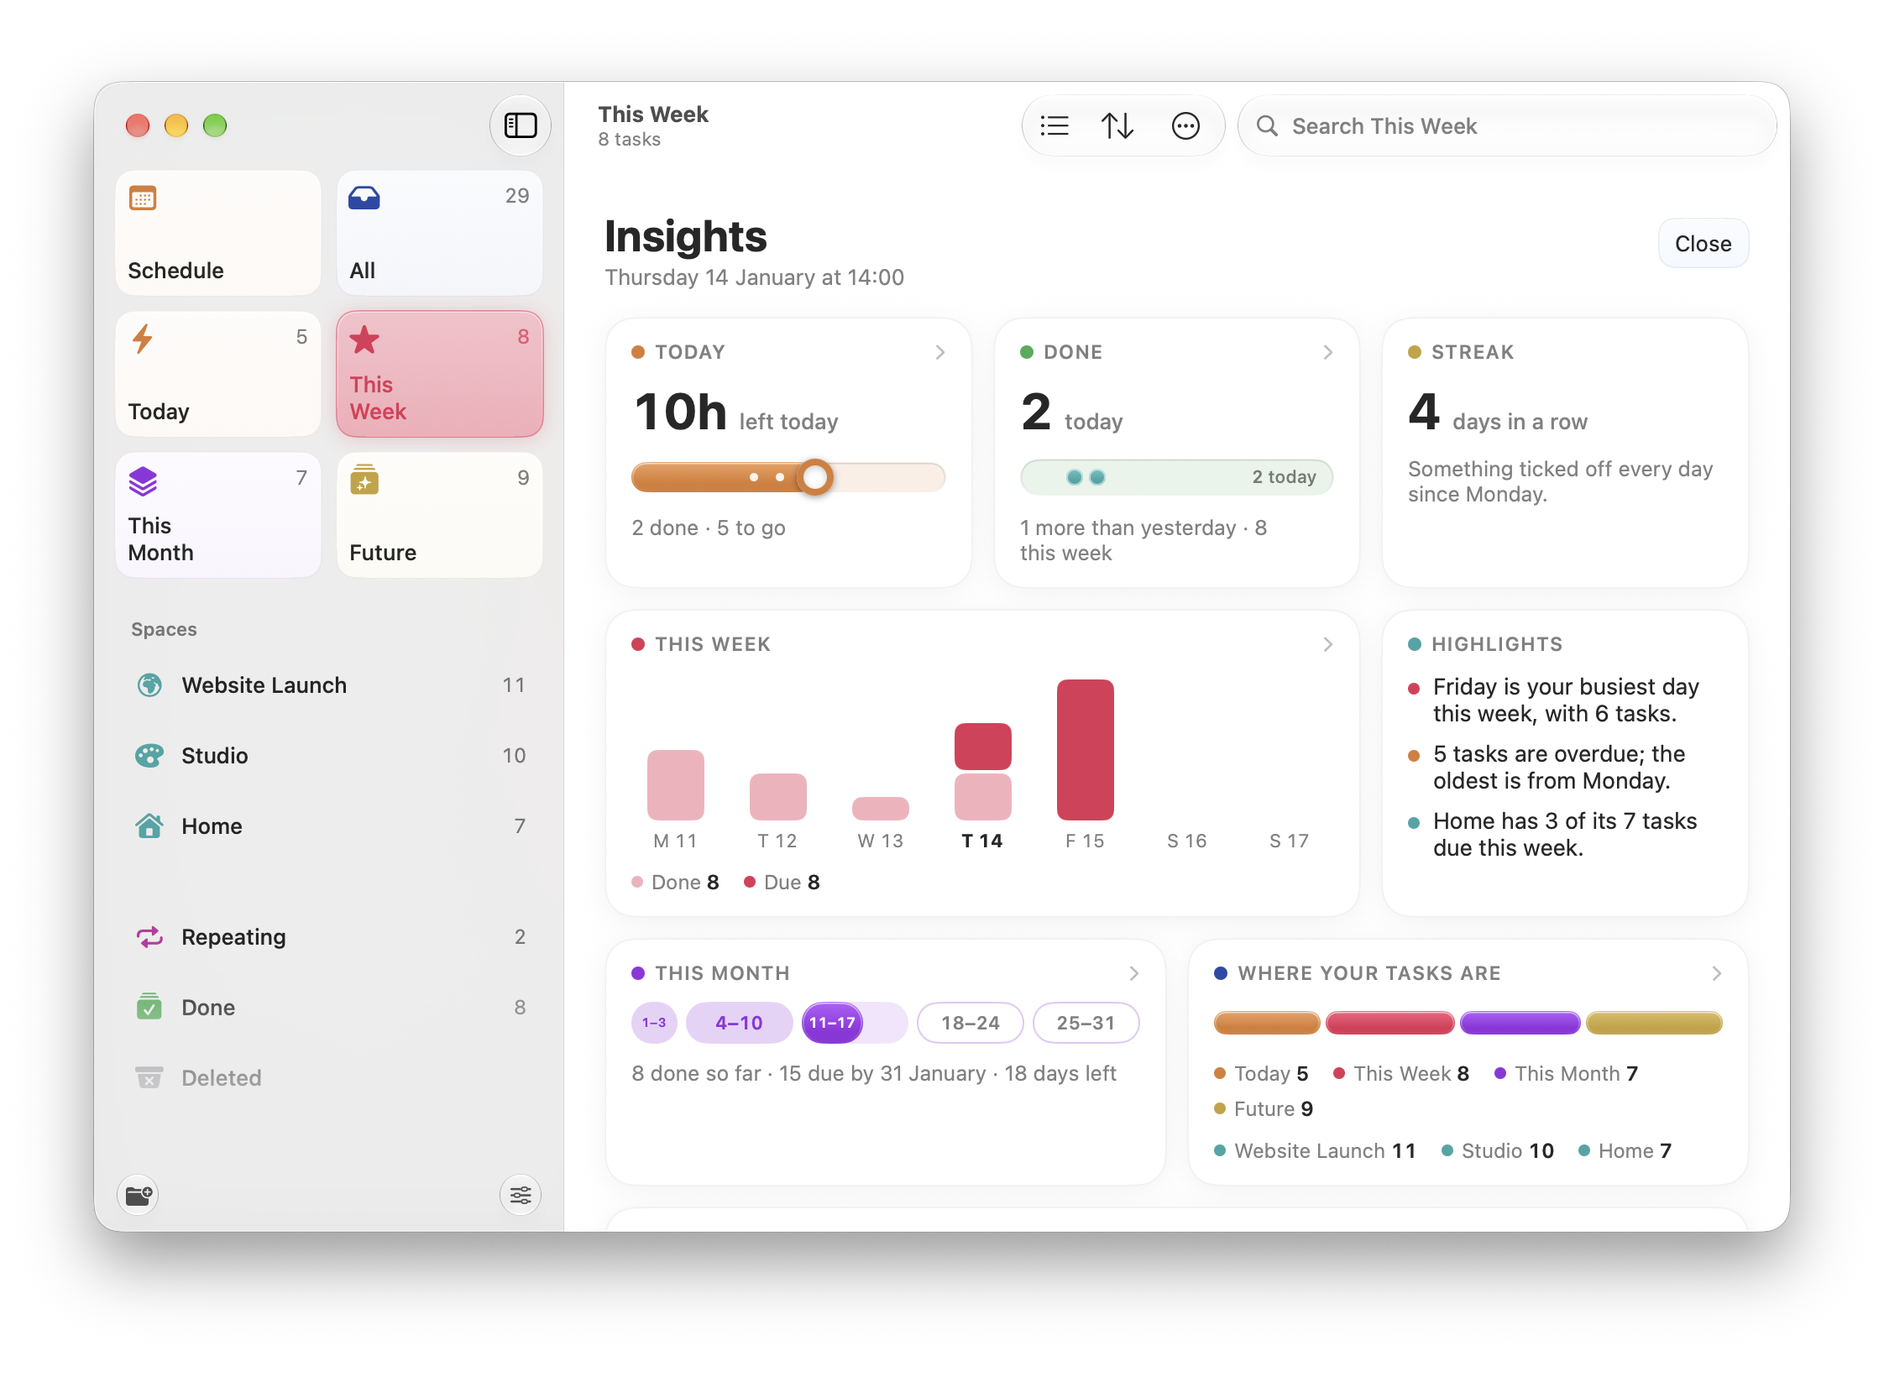The height and width of the screenshot is (1400, 1884).
Task: Expand the TODAY card chevron
Action: pos(940,352)
